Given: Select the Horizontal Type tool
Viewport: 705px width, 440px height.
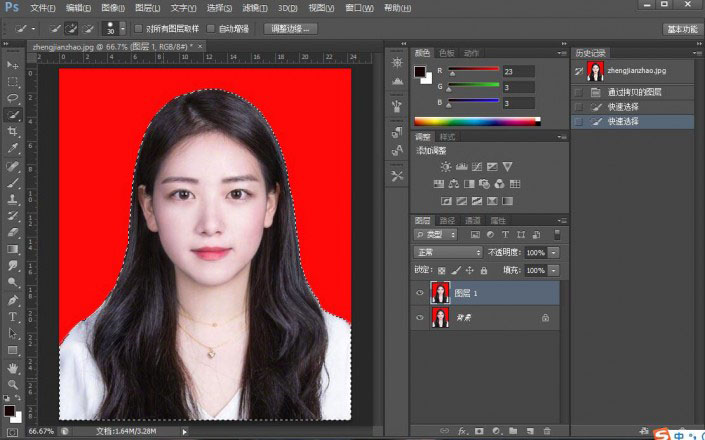Looking at the screenshot, I should click(x=13, y=317).
